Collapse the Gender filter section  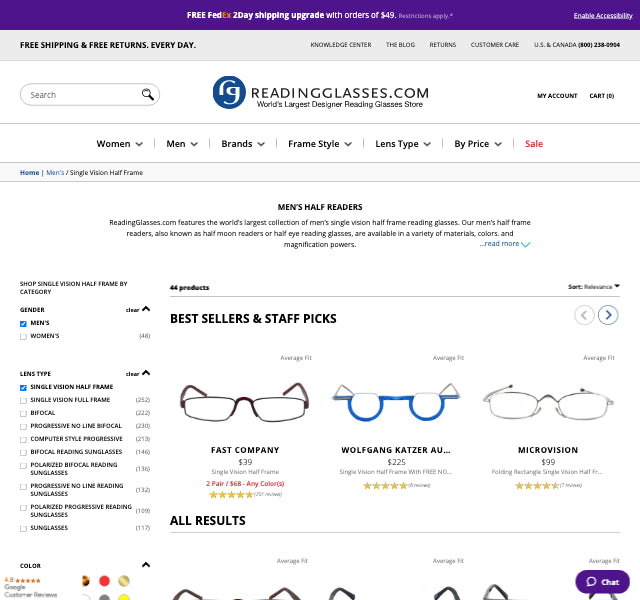coord(146,309)
